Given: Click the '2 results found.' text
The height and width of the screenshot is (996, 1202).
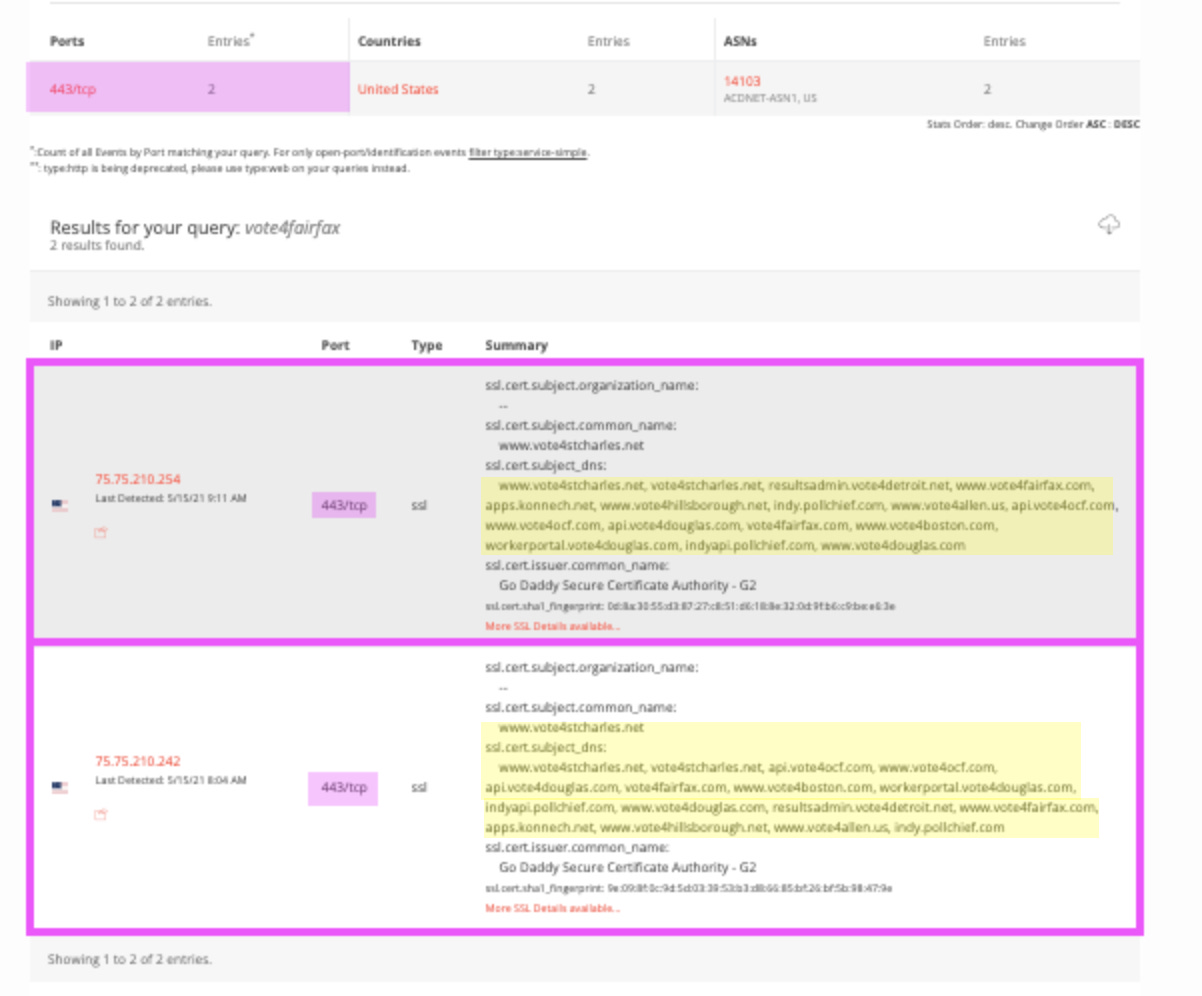Looking at the screenshot, I should coord(97,245).
